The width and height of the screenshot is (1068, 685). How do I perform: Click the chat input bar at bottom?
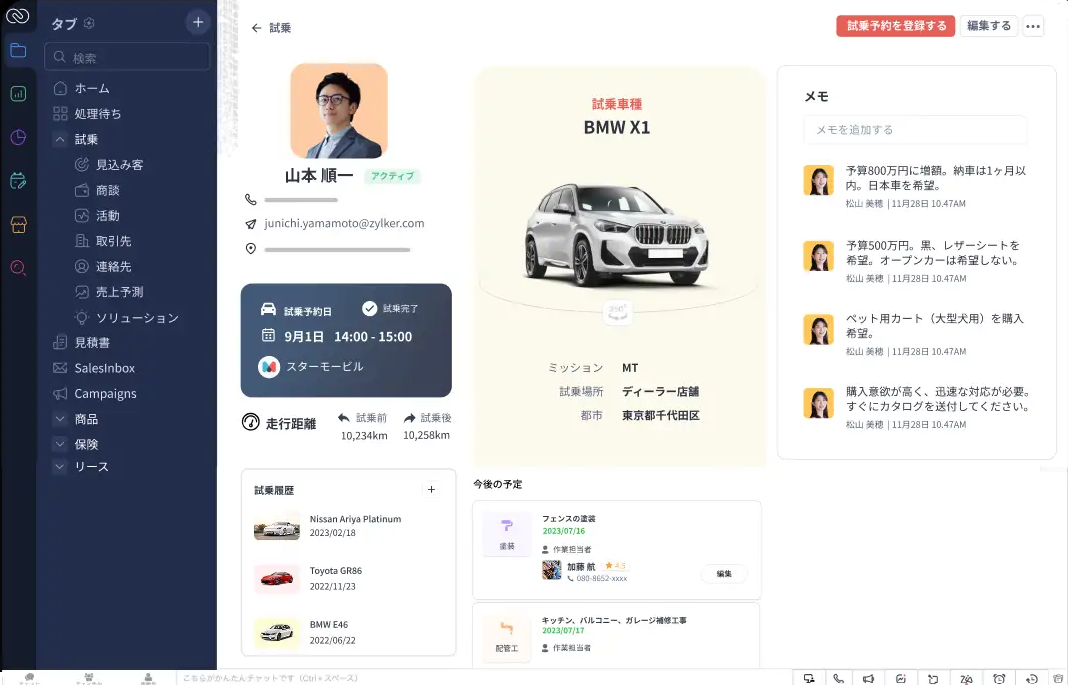coord(484,678)
